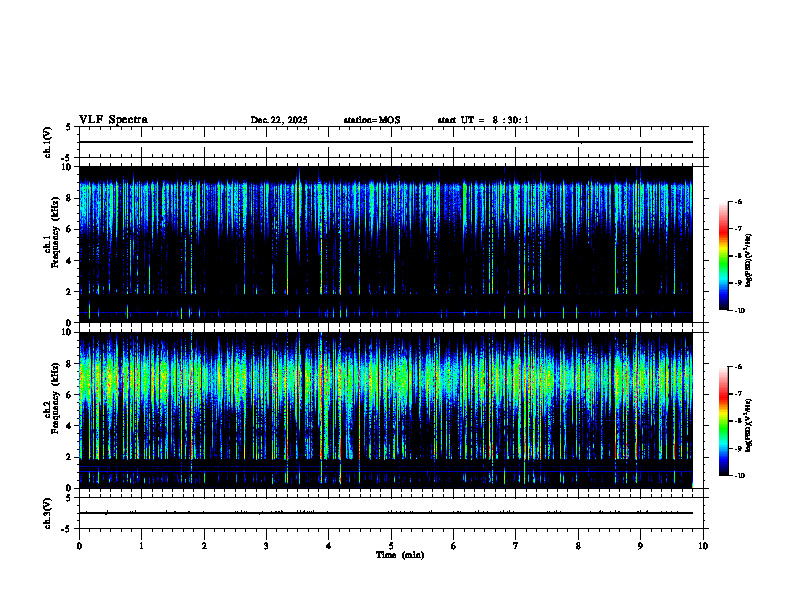Click time-axis tick label '1'

pos(141,546)
